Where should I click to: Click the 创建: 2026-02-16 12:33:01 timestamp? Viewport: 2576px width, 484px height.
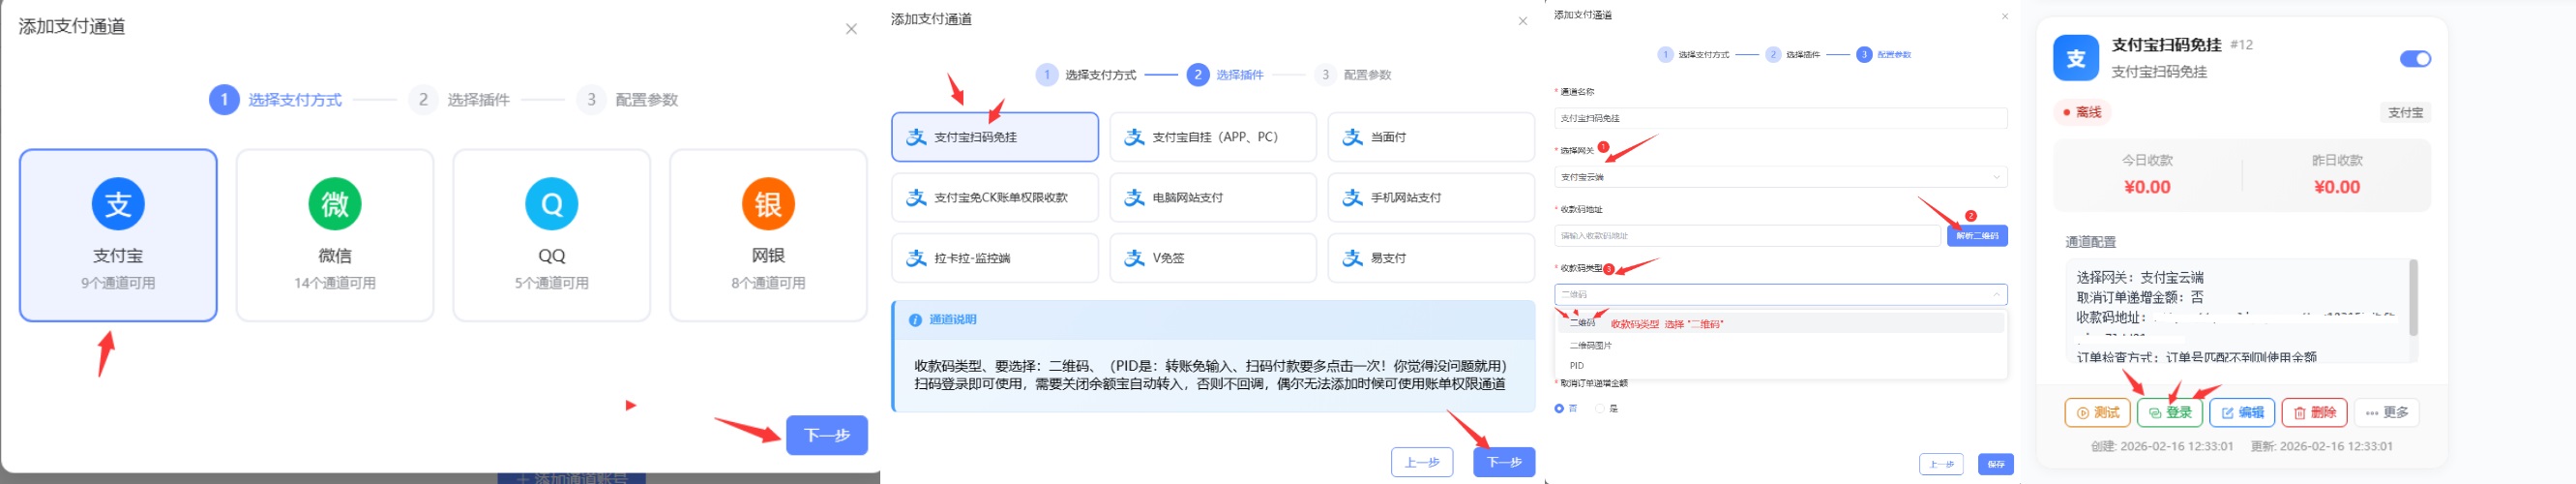(2161, 447)
